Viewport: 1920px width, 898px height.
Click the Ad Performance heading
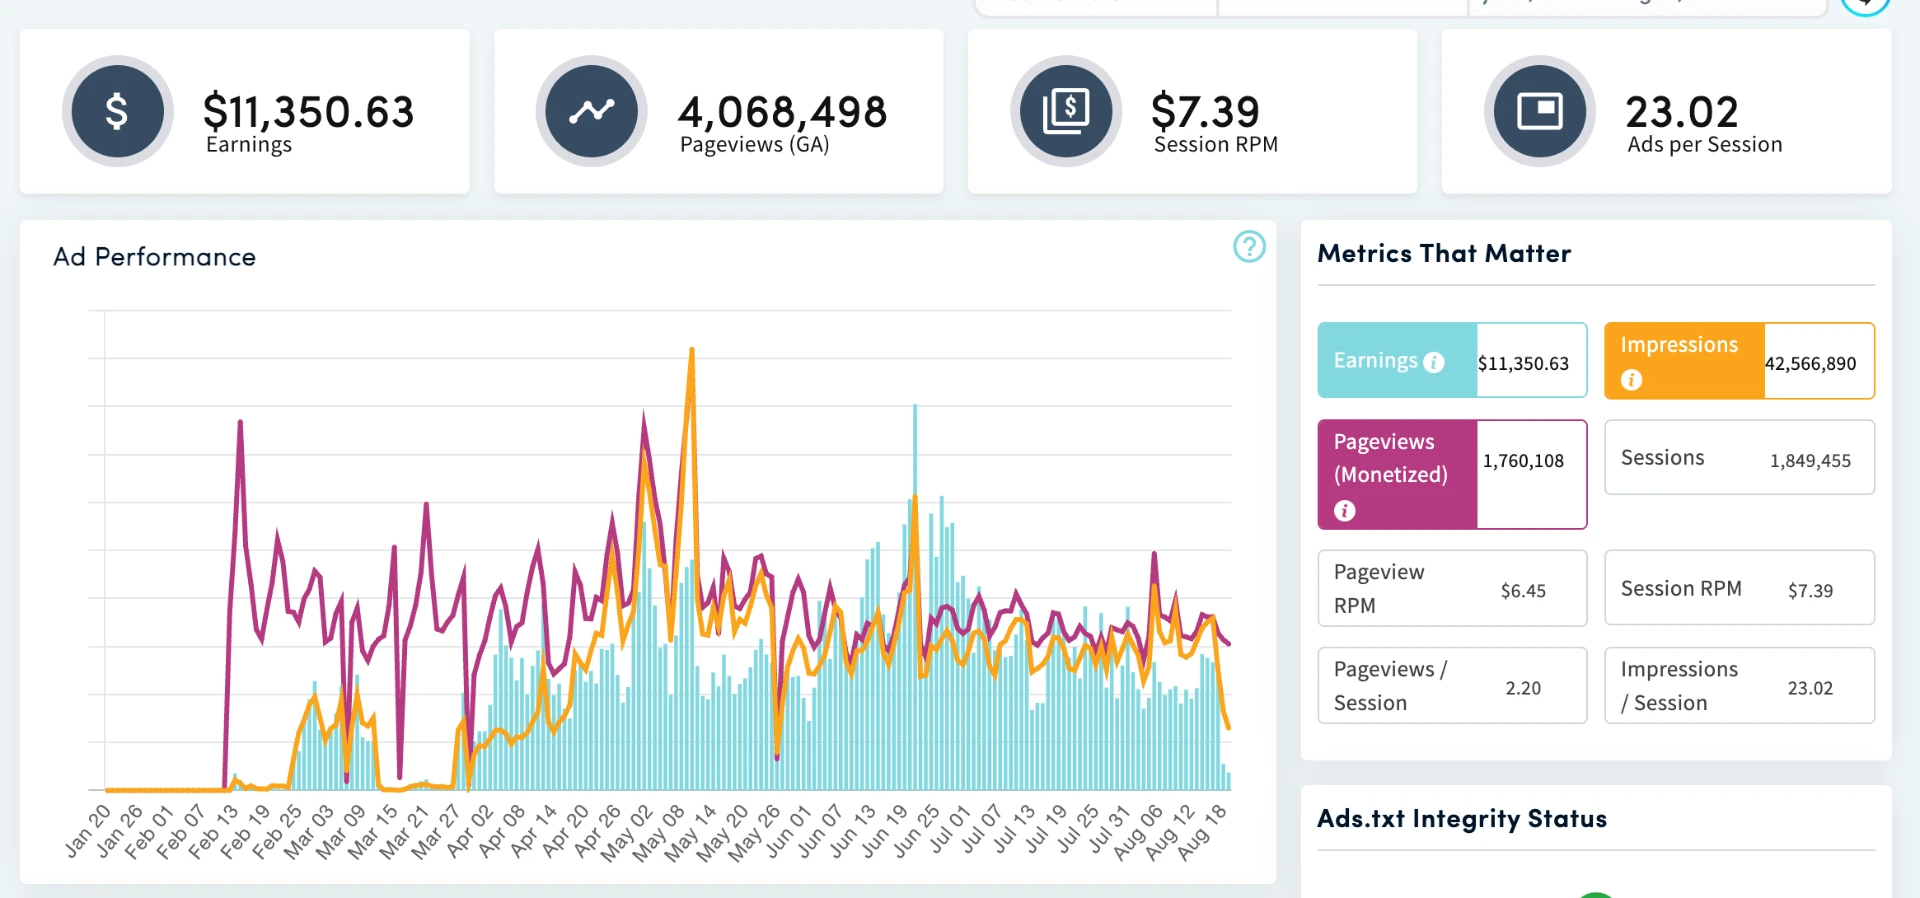tap(154, 257)
